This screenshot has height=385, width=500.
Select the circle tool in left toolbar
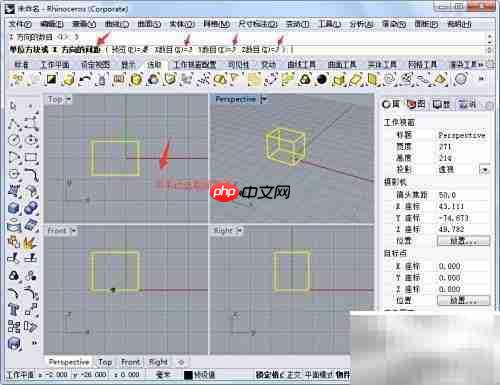point(14,140)
